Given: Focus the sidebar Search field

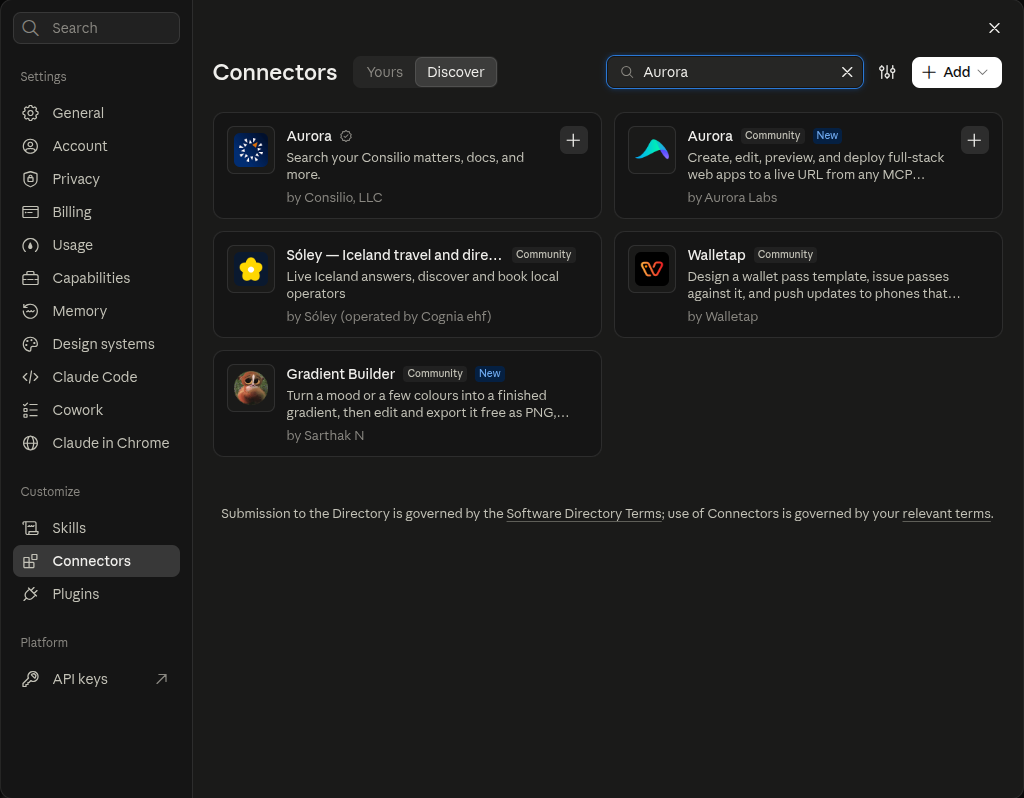Looking at the screenshot, I should tap(96, 28).
